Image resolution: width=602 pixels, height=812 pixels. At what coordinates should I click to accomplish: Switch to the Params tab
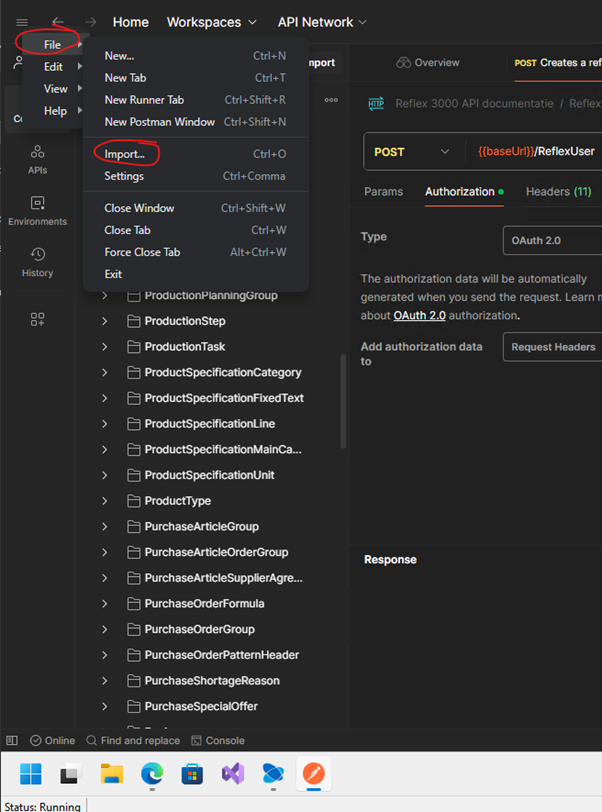383,192
